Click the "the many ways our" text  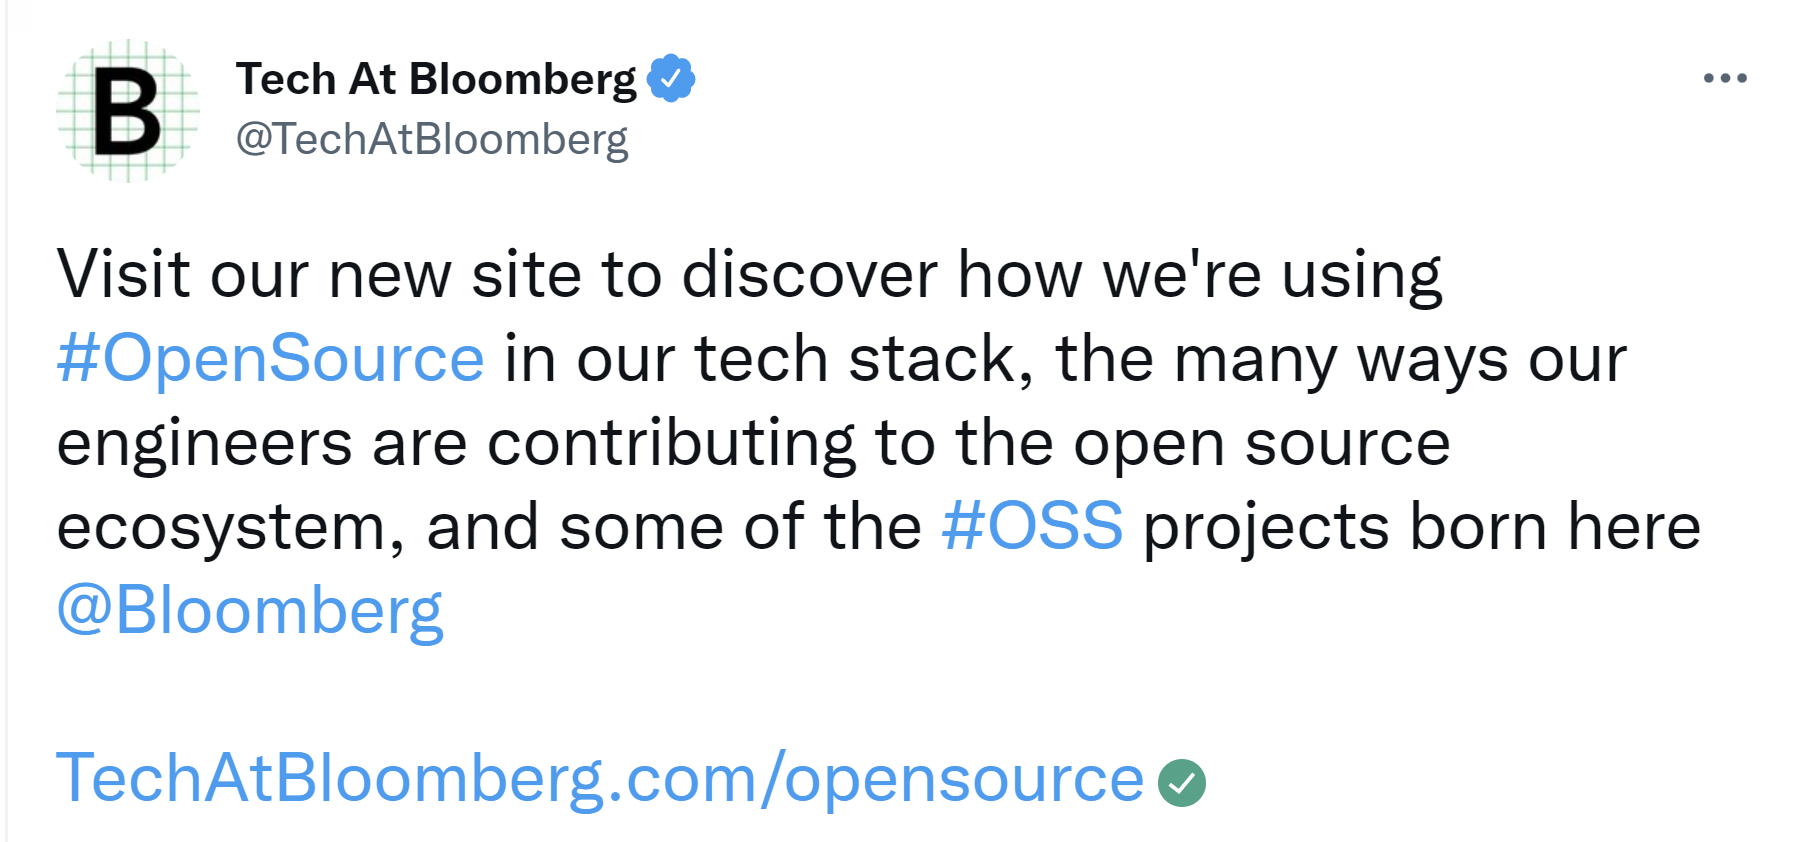click(1340, 358)
